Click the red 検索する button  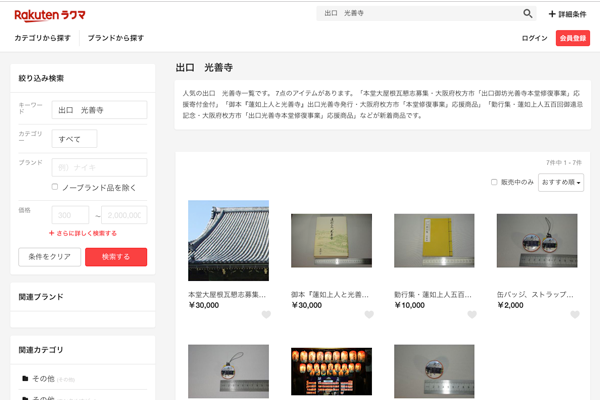click(x=116, y=257)
